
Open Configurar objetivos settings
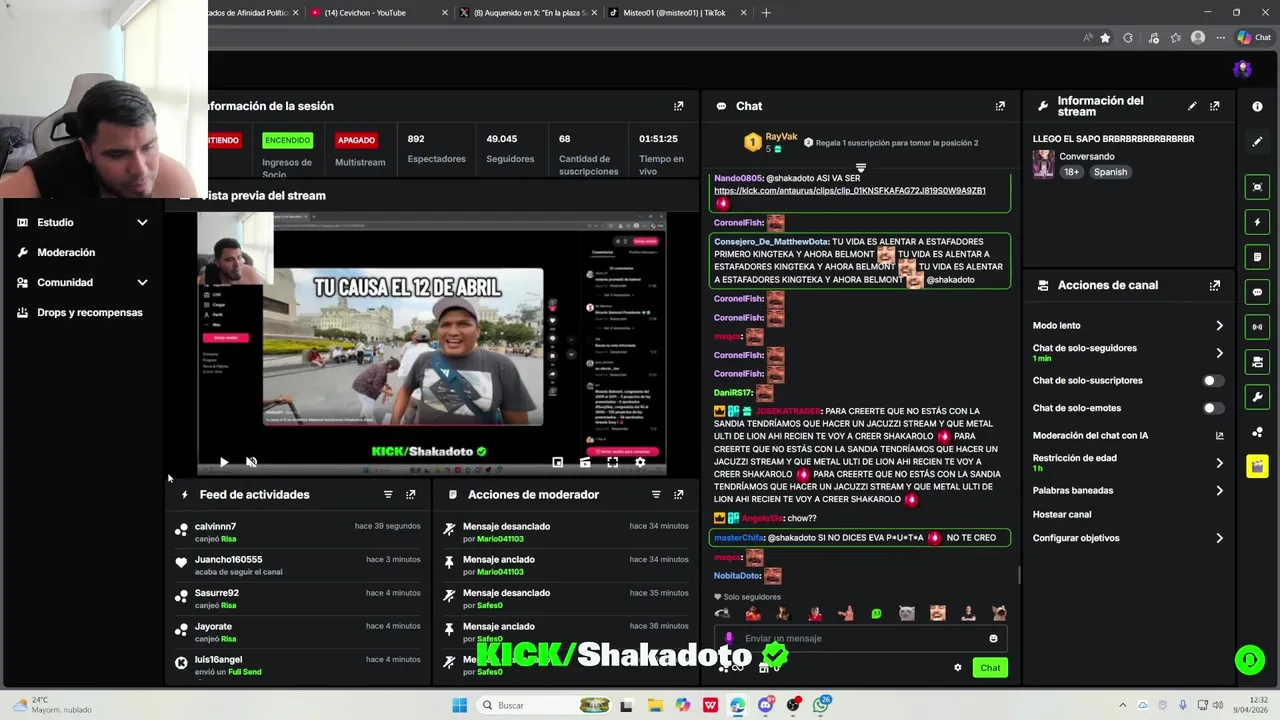(x=1128, y=538)
